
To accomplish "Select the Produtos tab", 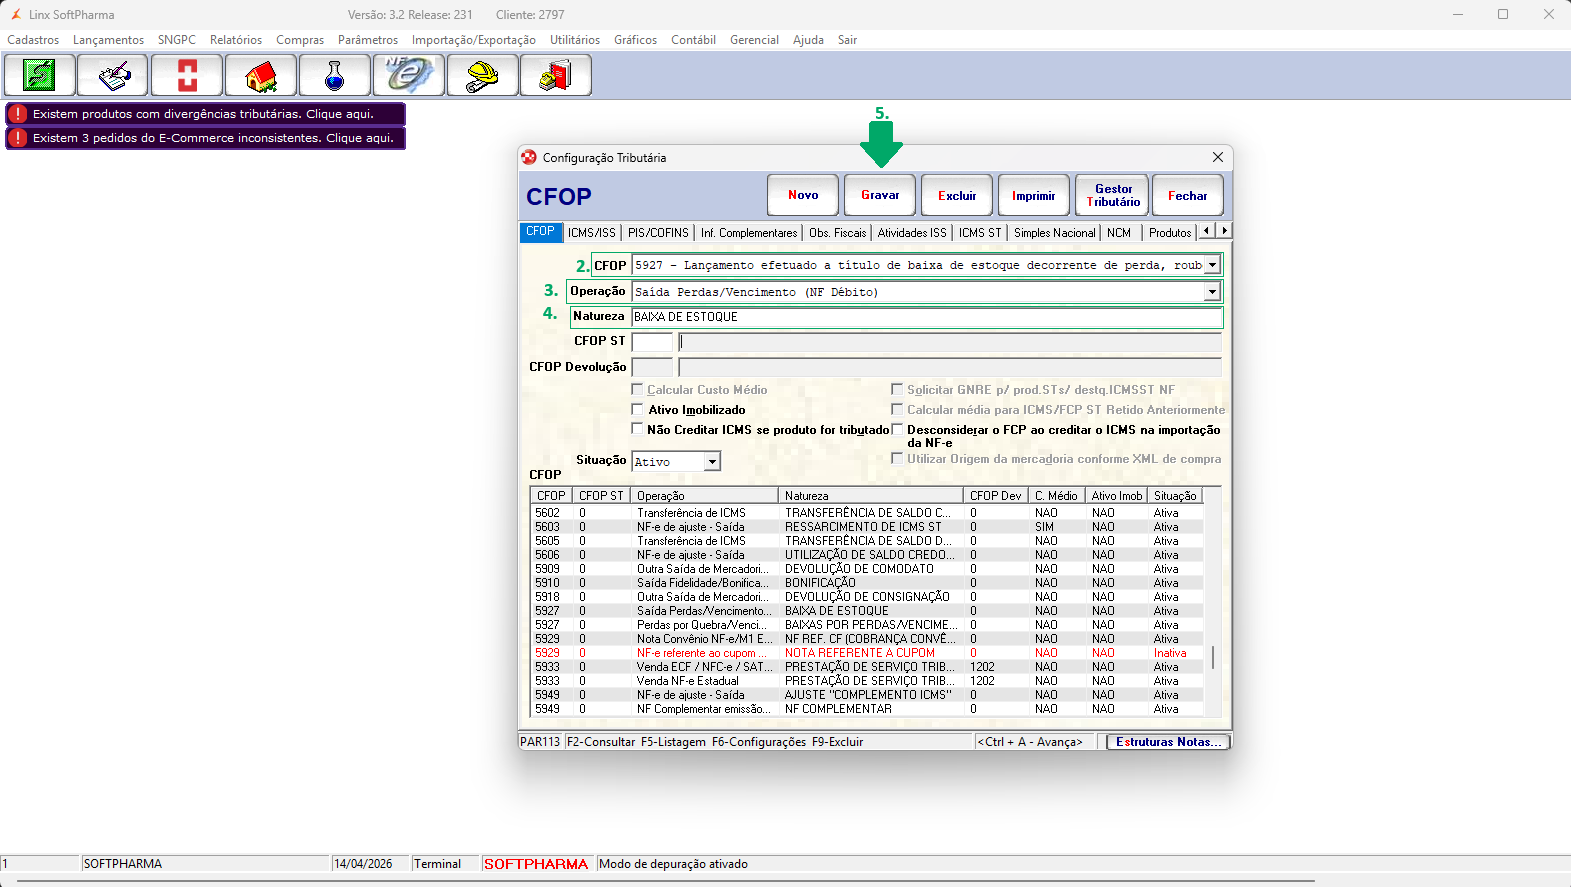I will click(x=1170, y=233).
